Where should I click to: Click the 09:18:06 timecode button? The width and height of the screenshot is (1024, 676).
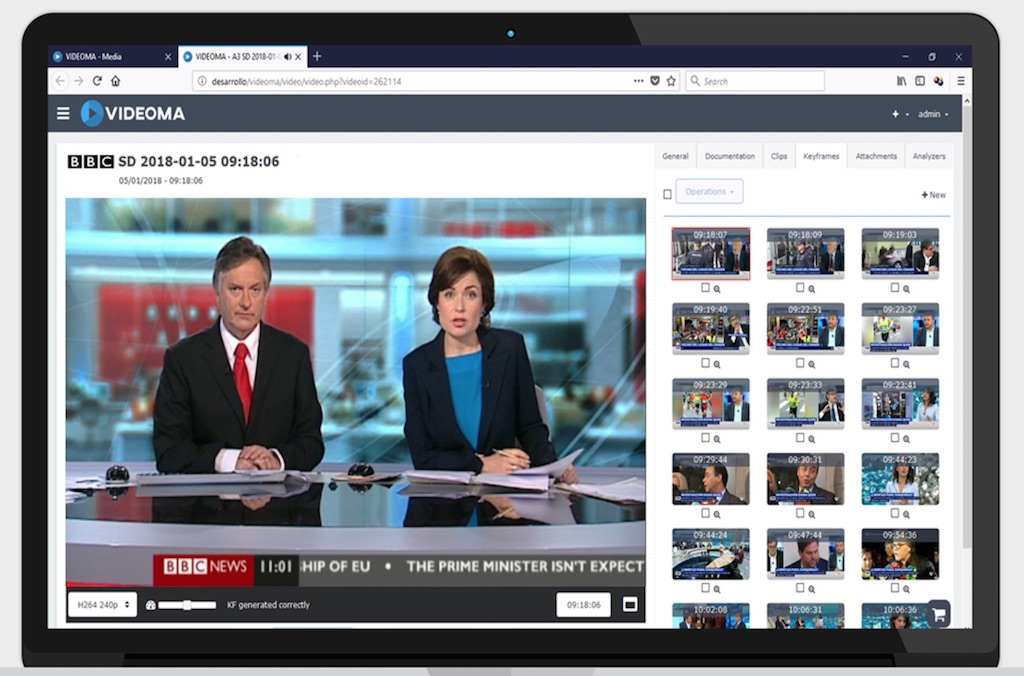click(x=583, y=605)
